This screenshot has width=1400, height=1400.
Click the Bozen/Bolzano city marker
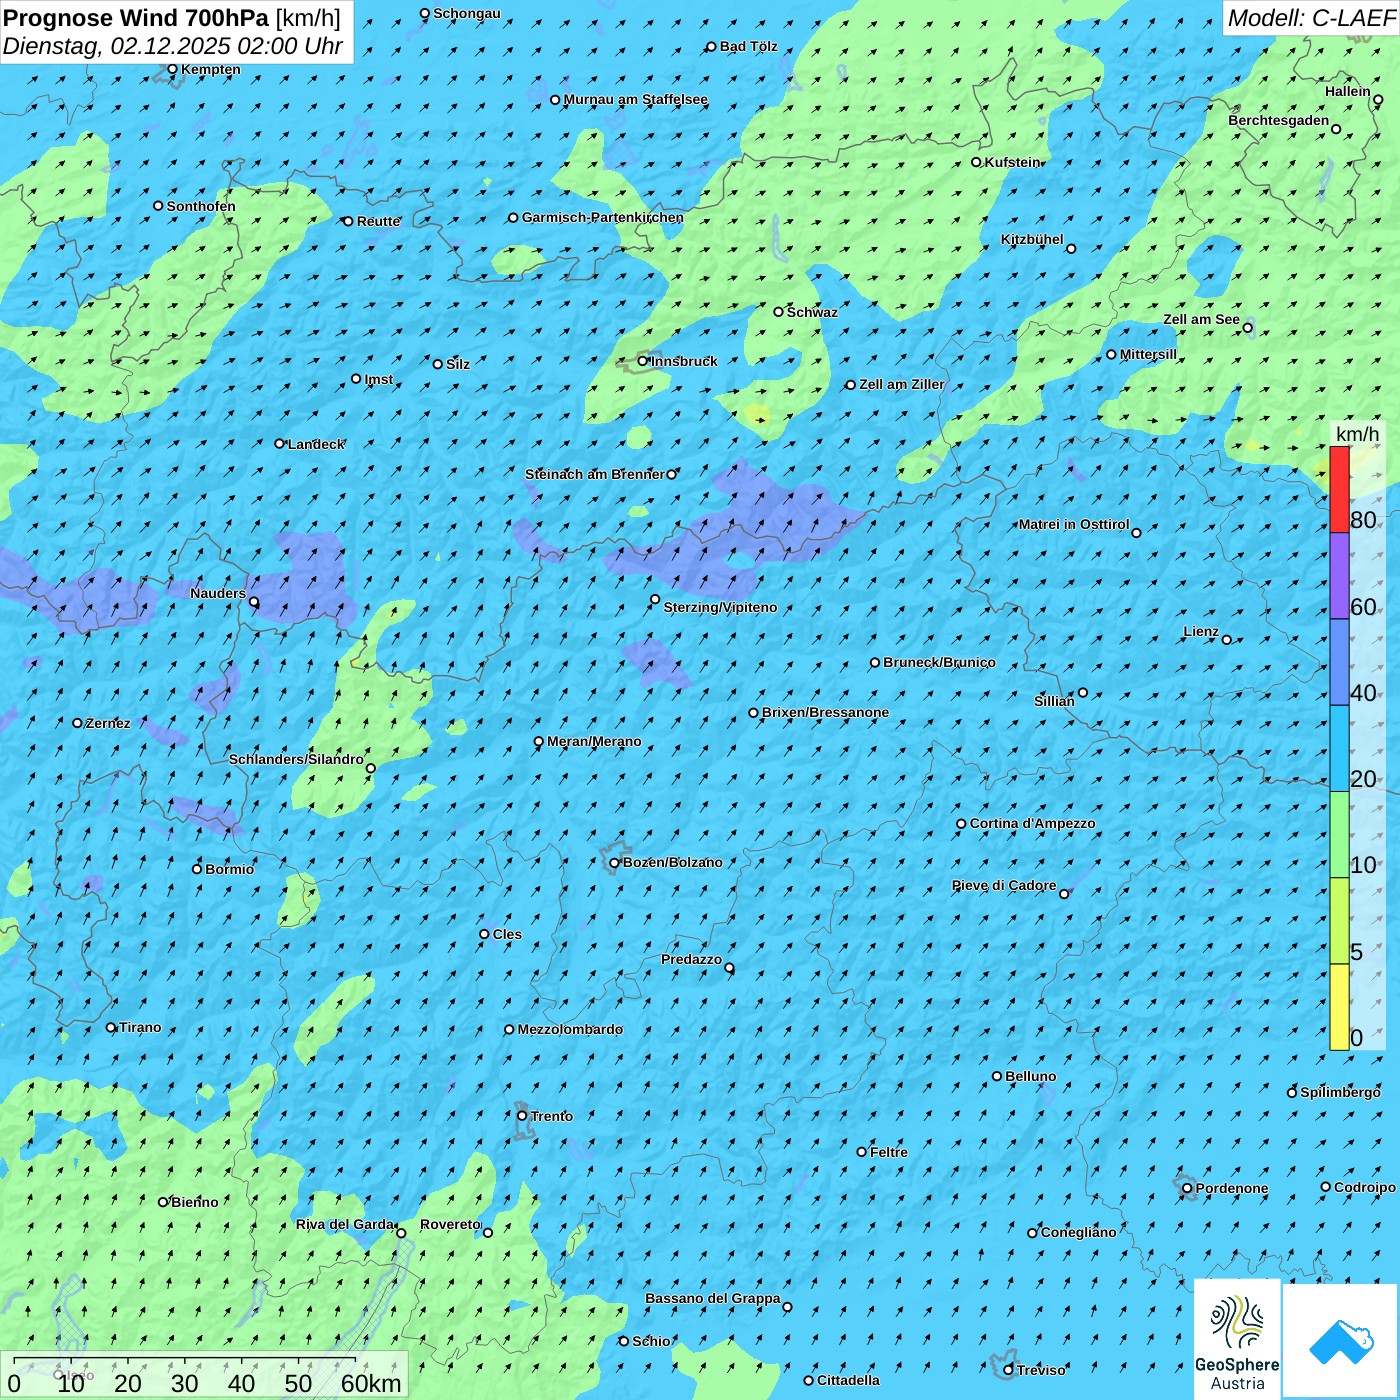[x=614, y=862]
